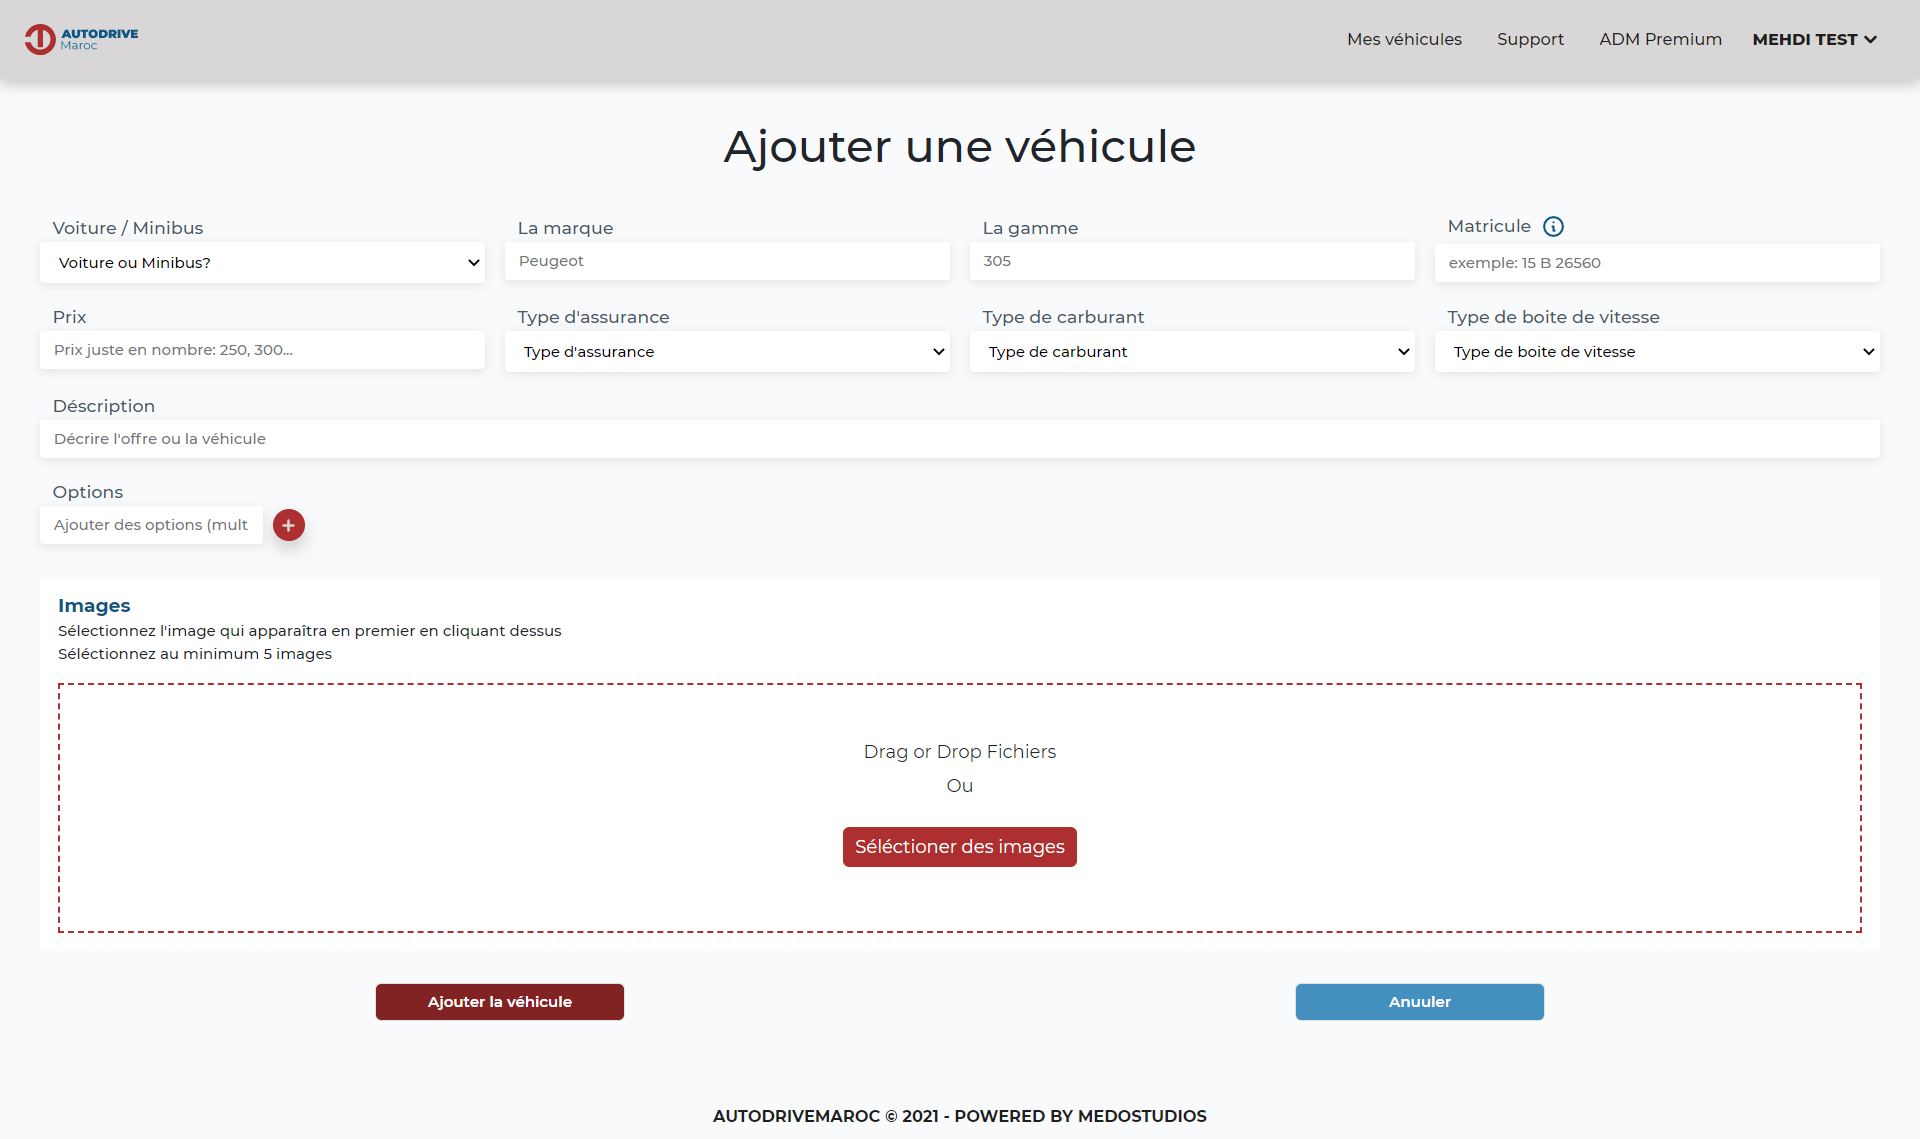Click the plus icon to add options

287,525
